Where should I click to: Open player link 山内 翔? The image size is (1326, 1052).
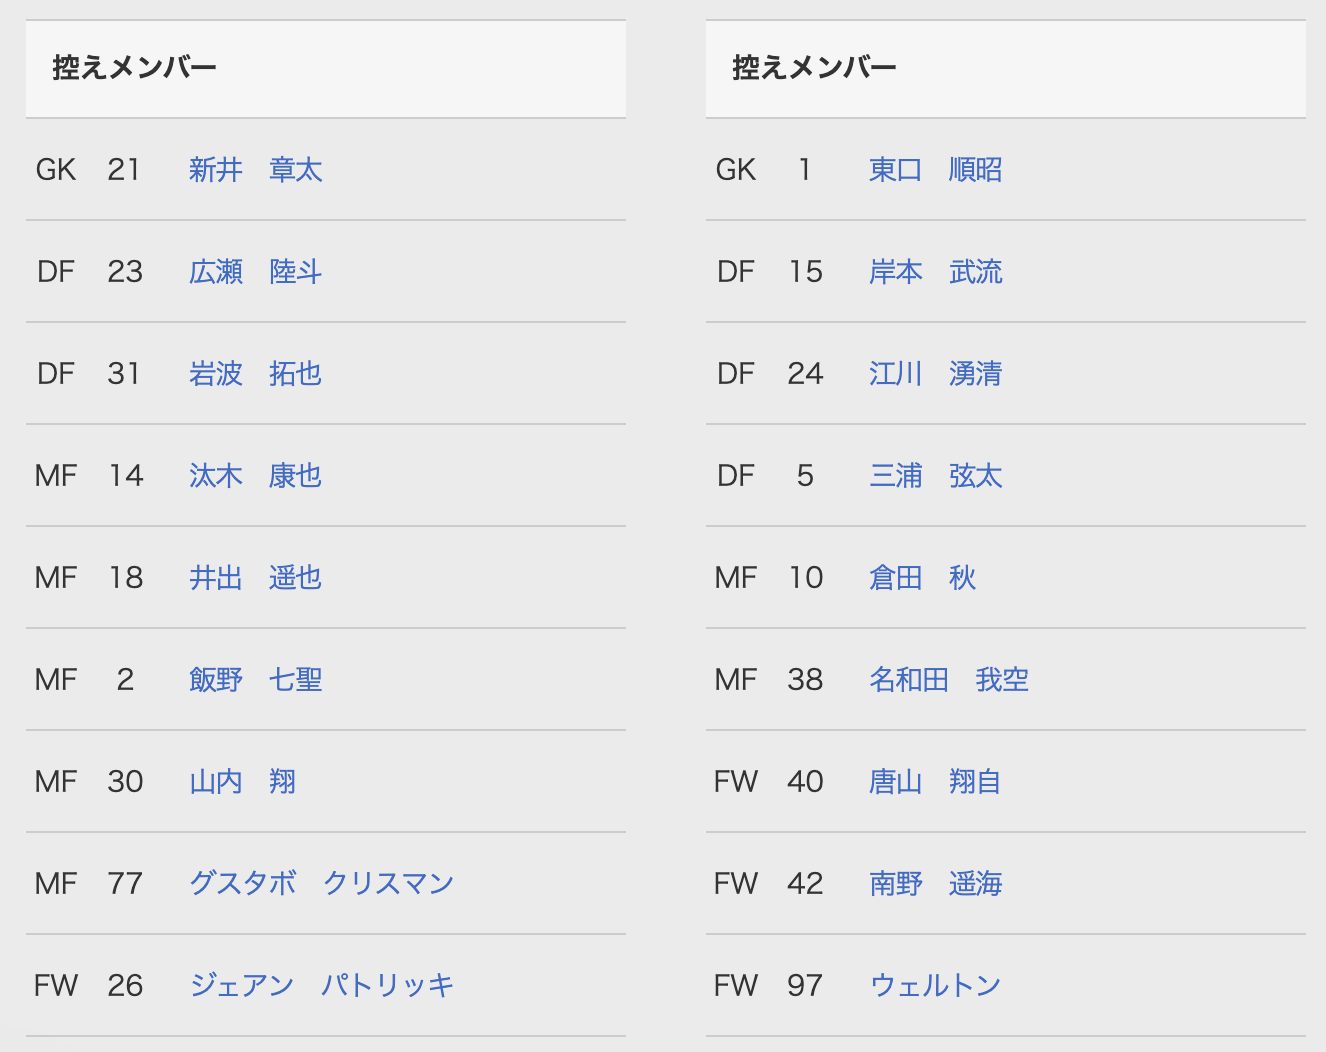[x=242, y=782]
